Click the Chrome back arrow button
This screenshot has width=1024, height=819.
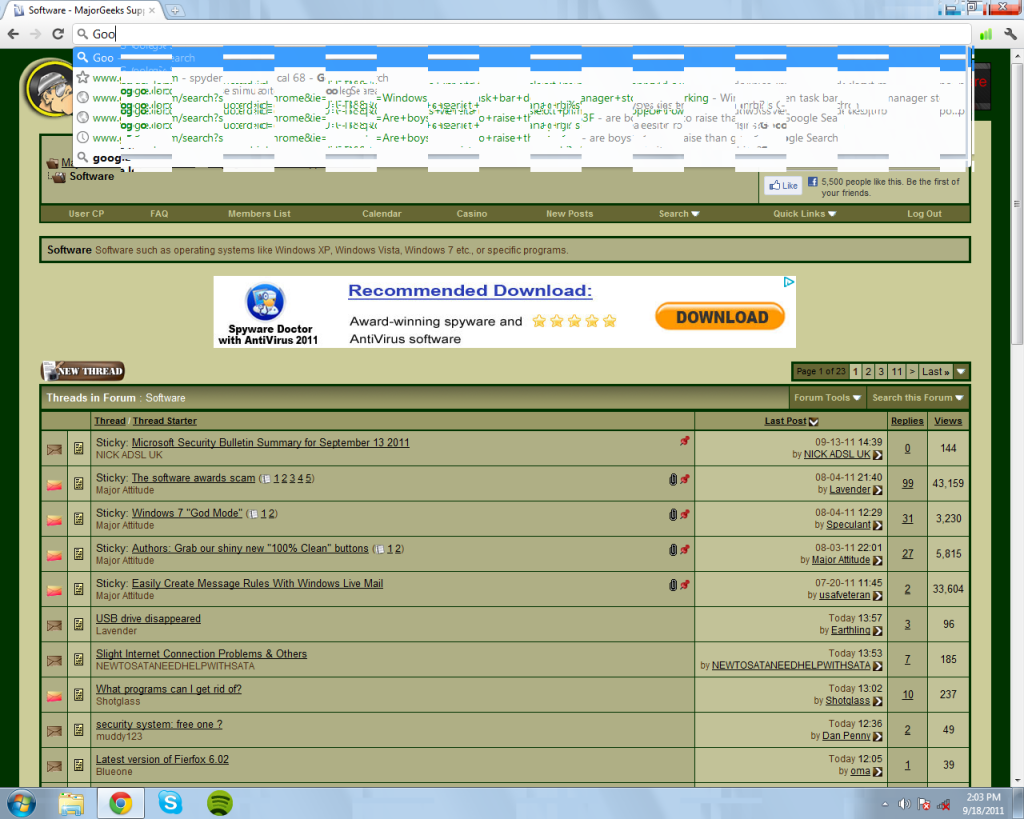[13, 34]
